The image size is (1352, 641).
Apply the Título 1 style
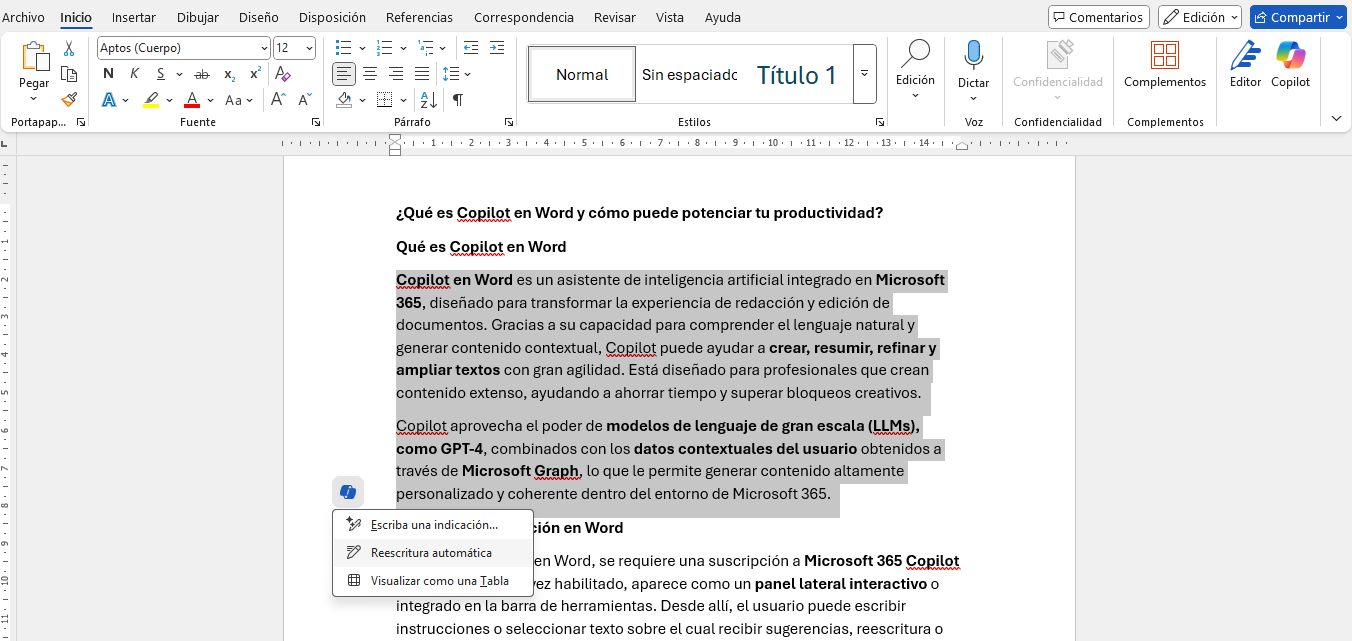(x=796, y=74)
